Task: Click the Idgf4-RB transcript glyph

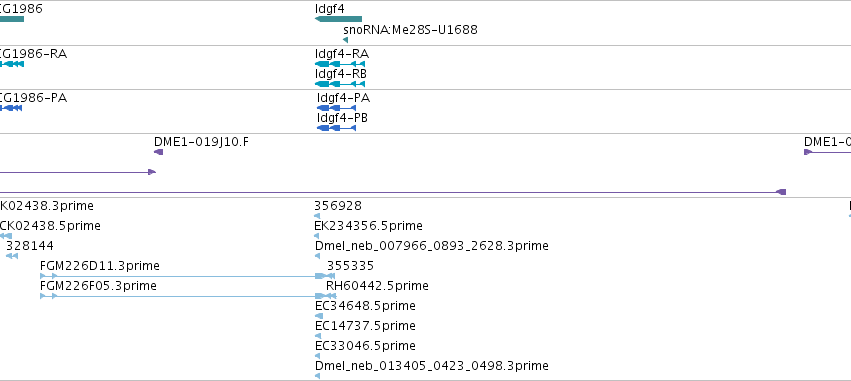Action: 340,84
